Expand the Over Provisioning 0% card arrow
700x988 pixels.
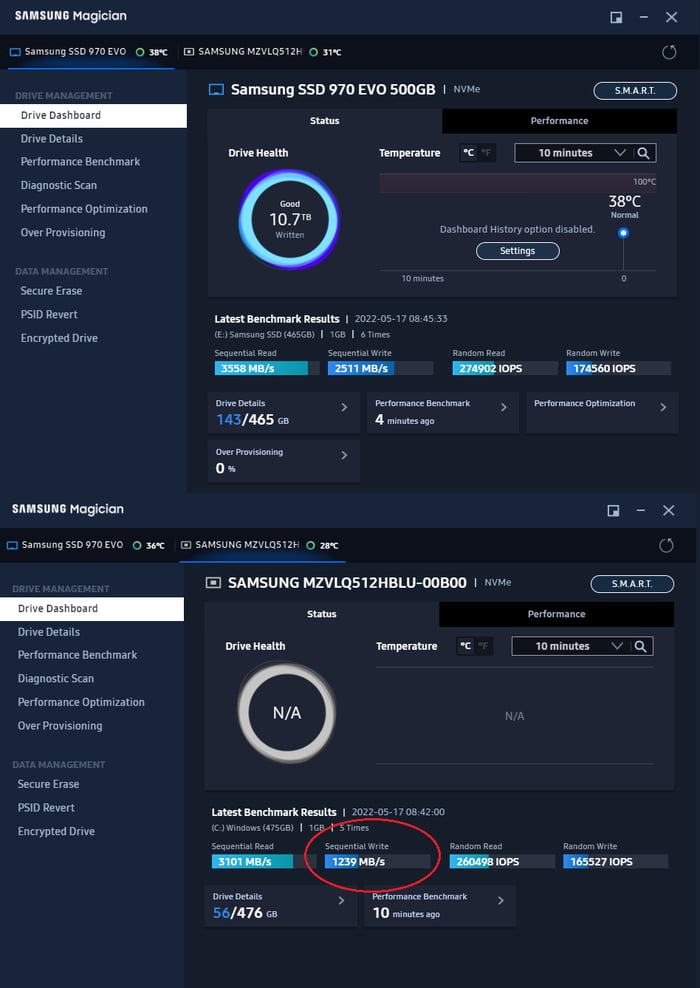[344, 456]
